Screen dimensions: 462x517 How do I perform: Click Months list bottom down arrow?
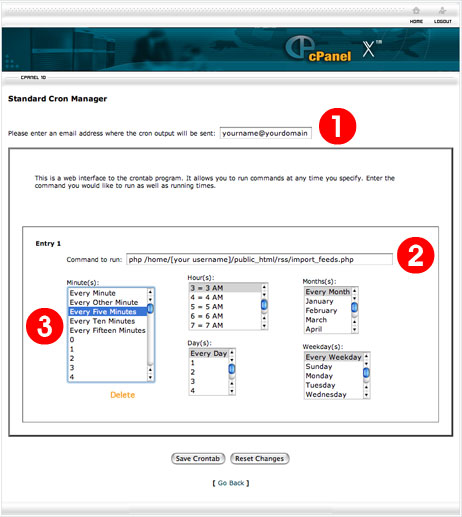click(x=354, y=330)
